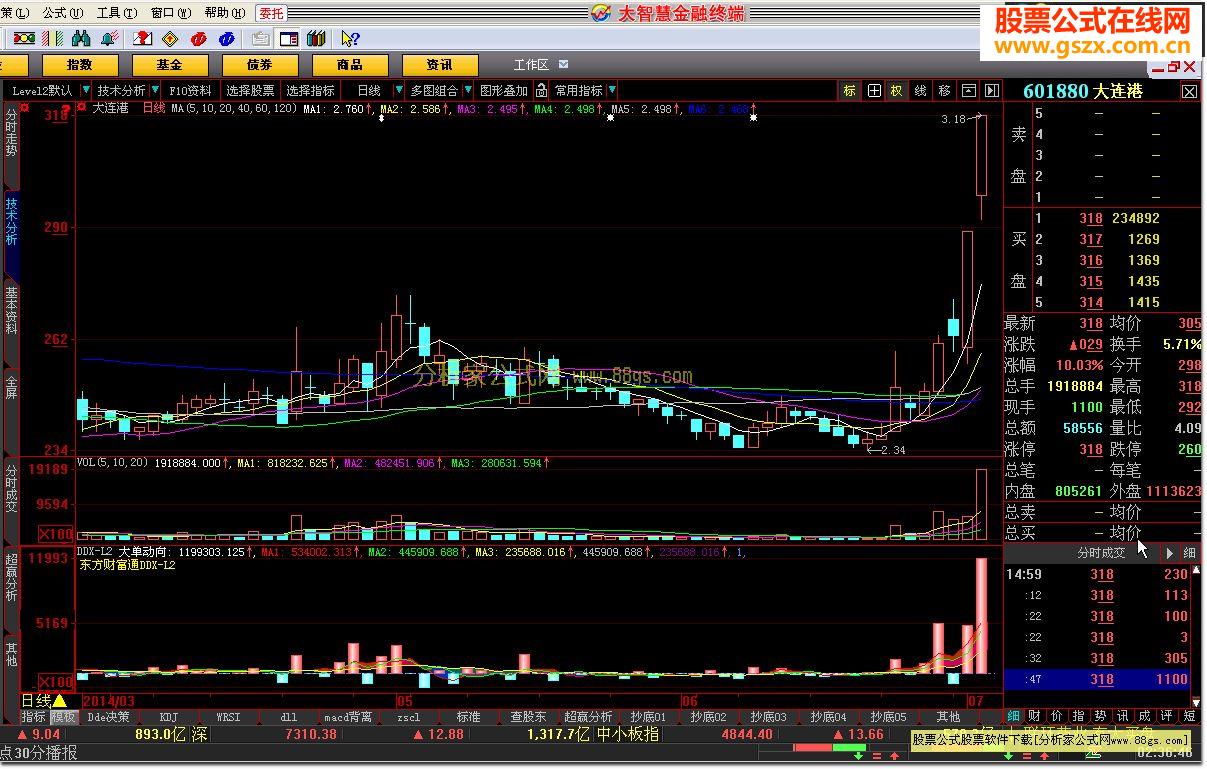Click the collapse panel box icon
Viewport: 1207px width, 769px height.
[968, 91]
